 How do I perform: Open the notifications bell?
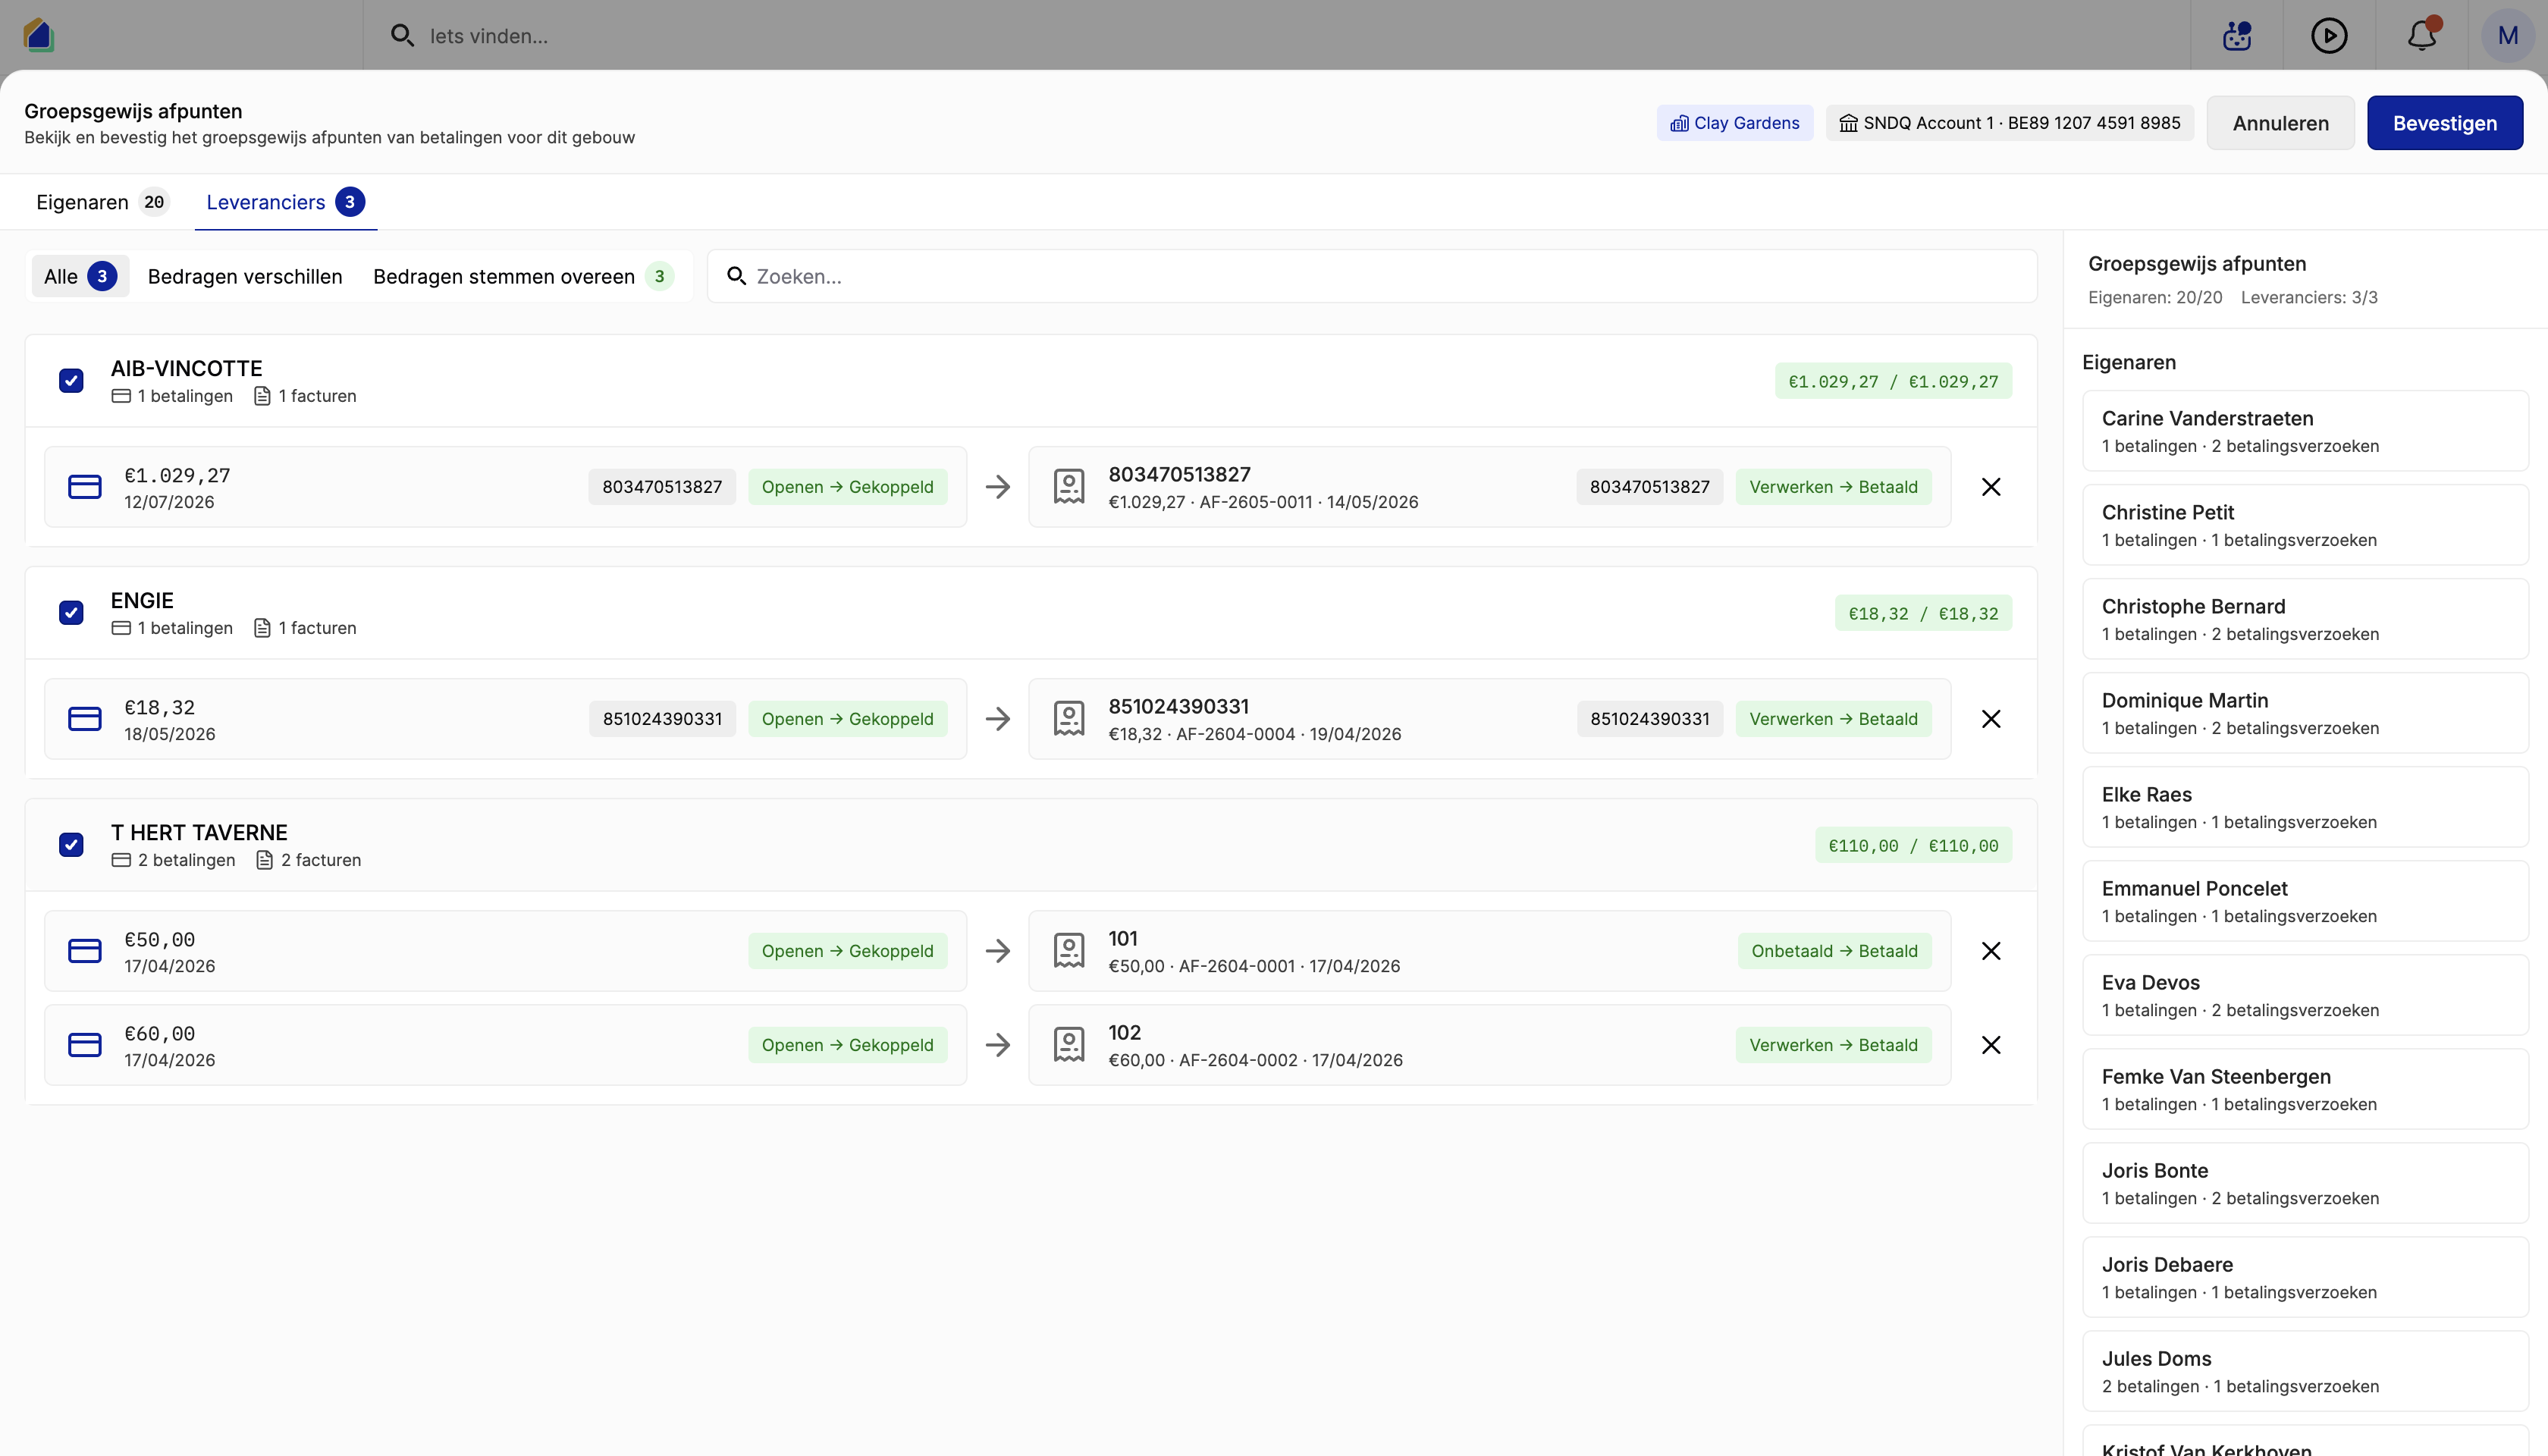(x=2422, y=36)
